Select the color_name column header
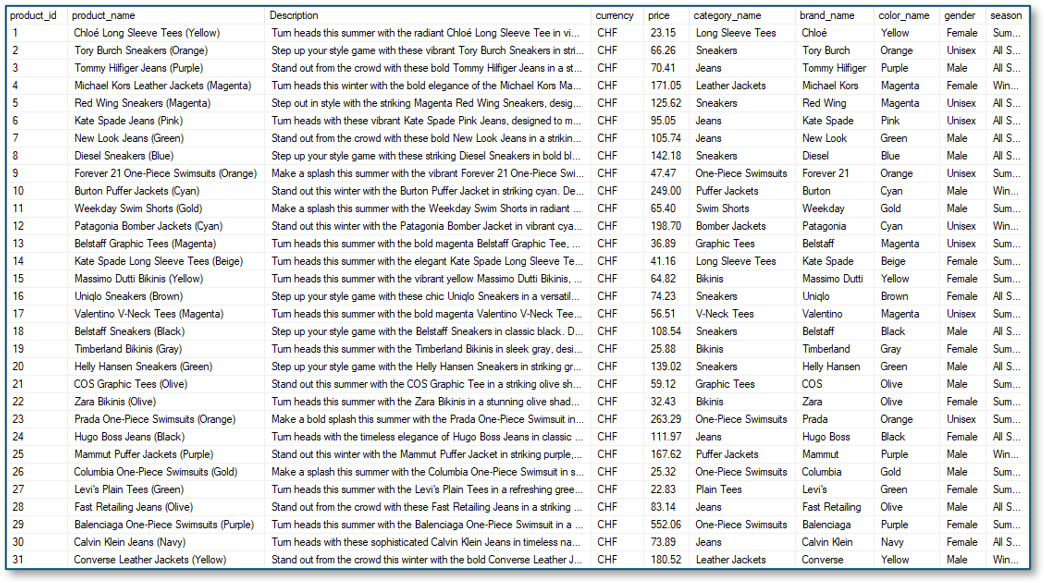 (904, 15)
